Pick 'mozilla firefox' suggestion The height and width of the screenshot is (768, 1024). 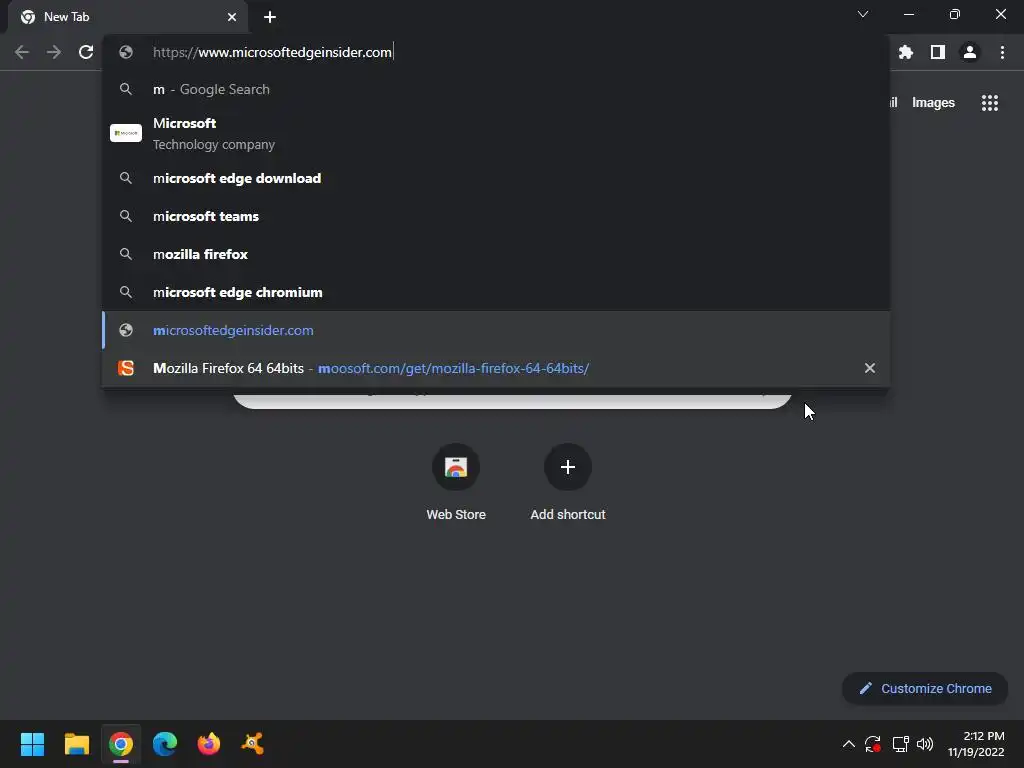tap(496, 254)
